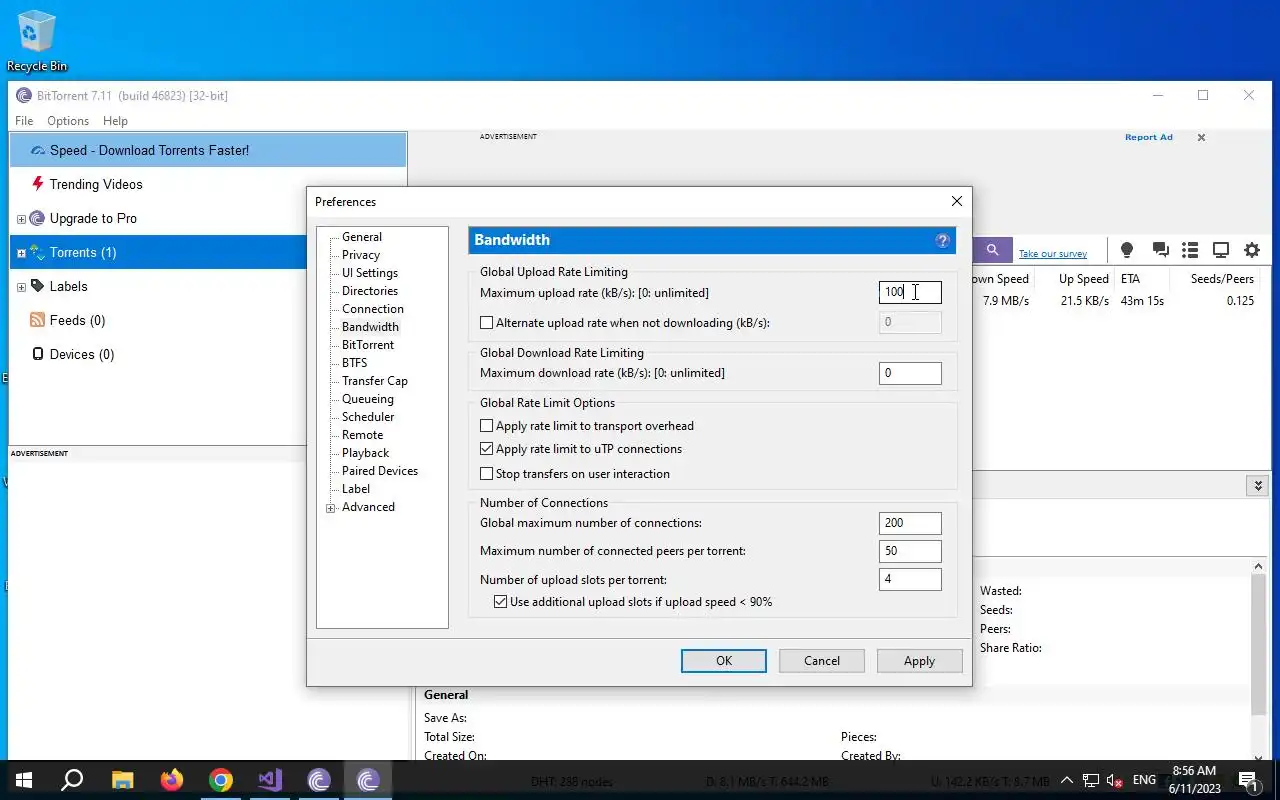1280x800 pixels.
Task: Click the Devices phone icon
Action: [38, 354]
